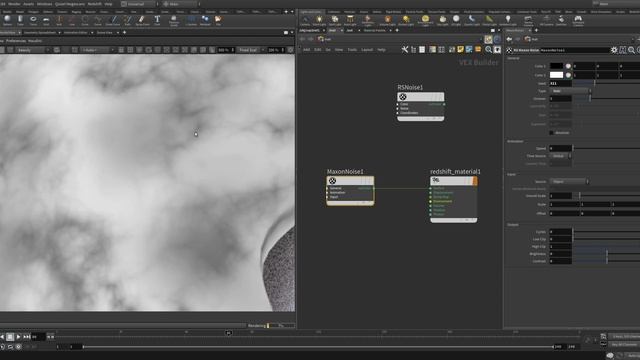Screen dimensions: 640x360
Task: Click the File shelf tool
Action: pos(218,20)
